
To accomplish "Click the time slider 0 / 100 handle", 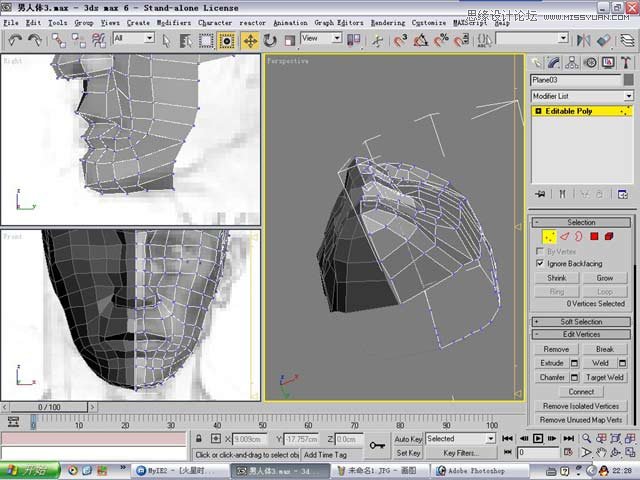I will tap(49, 407).
